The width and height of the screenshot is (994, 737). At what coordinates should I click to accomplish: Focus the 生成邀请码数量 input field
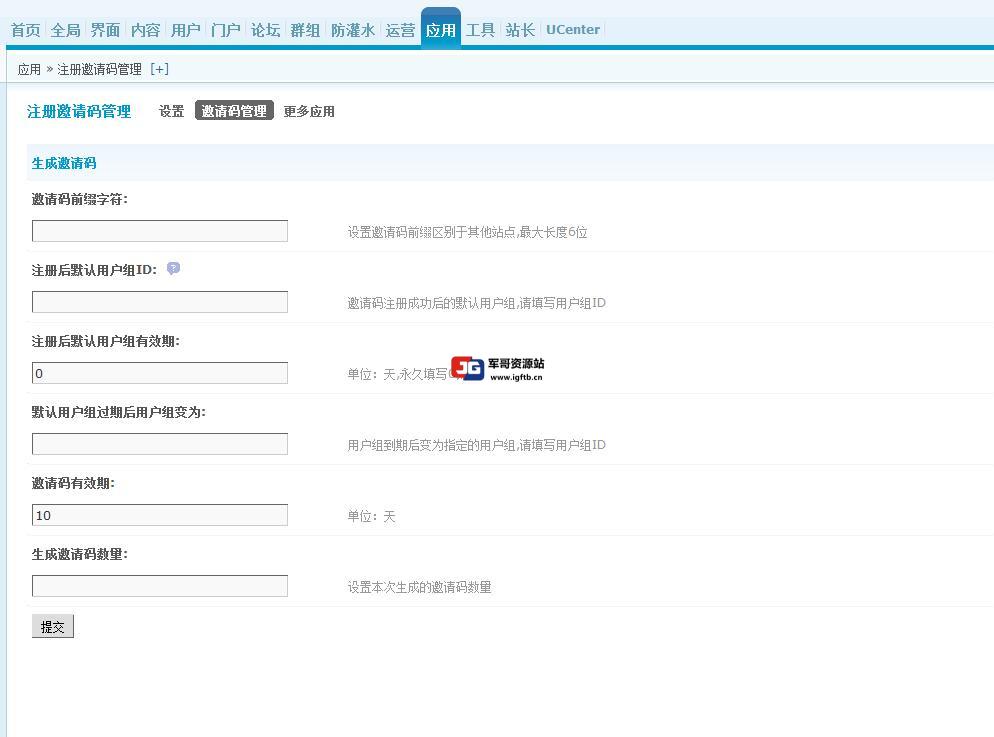[x=160, y=586]
